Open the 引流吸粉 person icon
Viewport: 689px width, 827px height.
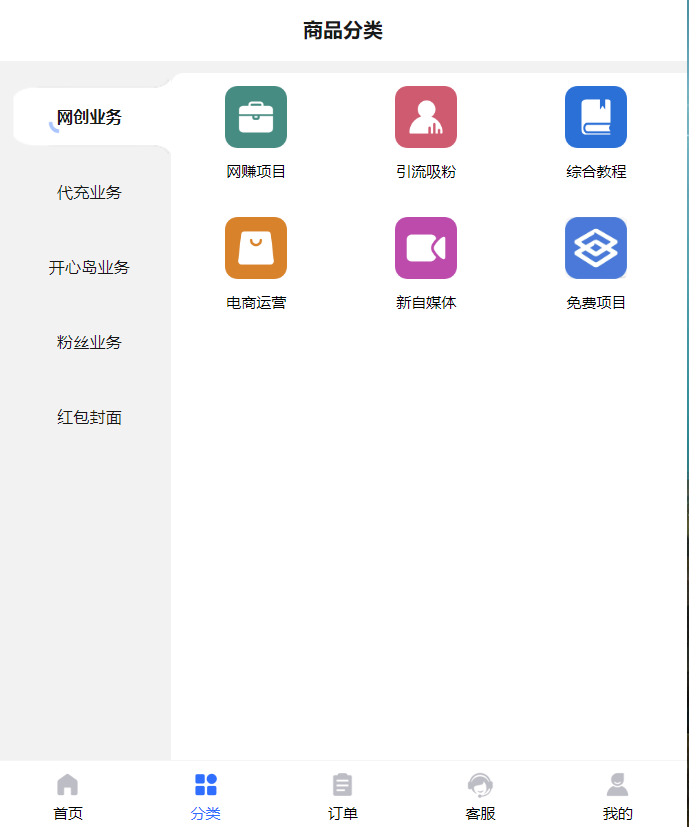(x=426, y=117)
